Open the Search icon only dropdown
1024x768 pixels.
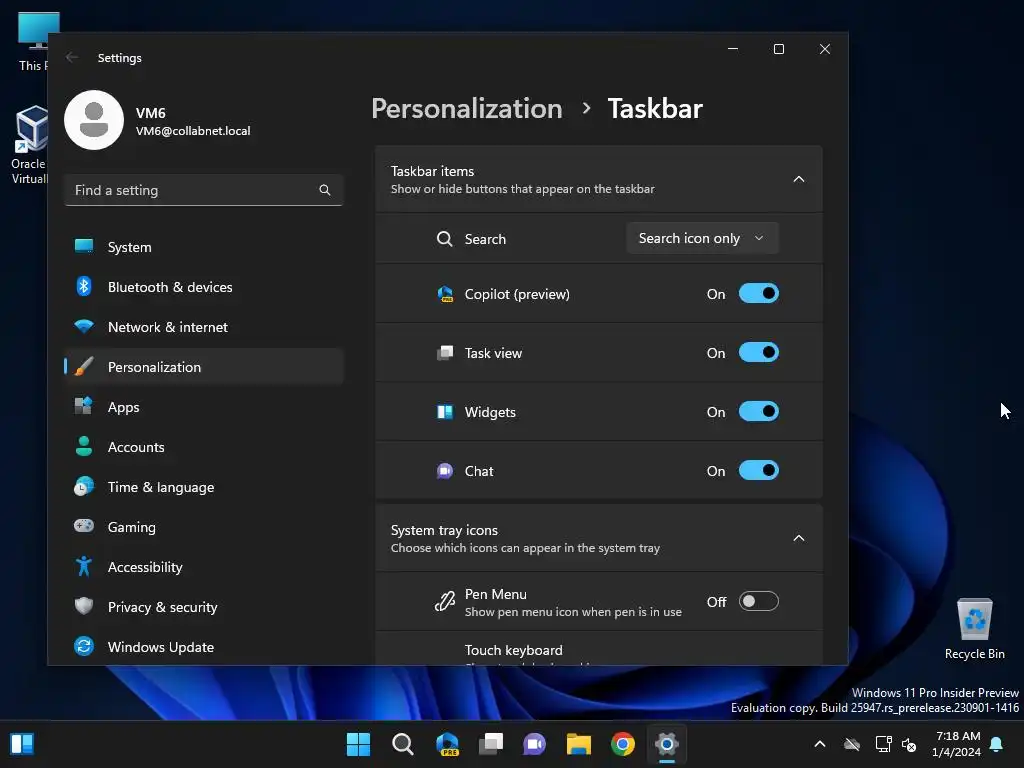tap(702, 238)
